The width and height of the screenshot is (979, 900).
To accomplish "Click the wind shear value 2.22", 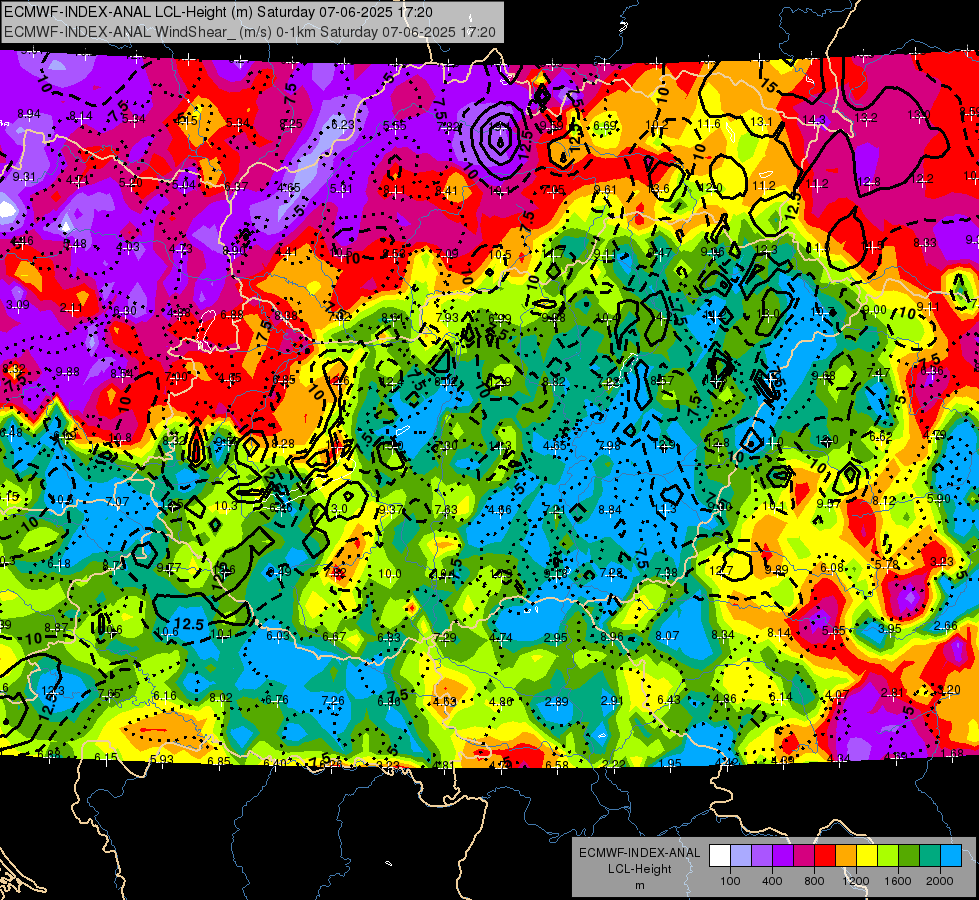I will (614, 764).
